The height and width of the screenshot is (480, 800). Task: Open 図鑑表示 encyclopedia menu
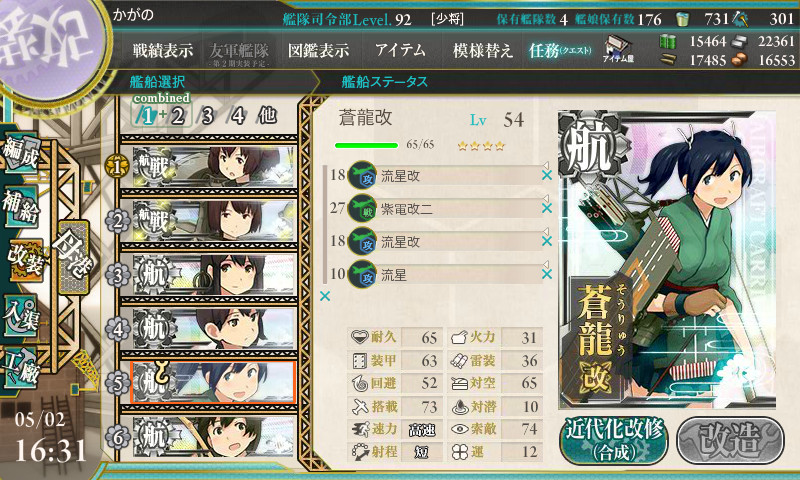(318, 50)
